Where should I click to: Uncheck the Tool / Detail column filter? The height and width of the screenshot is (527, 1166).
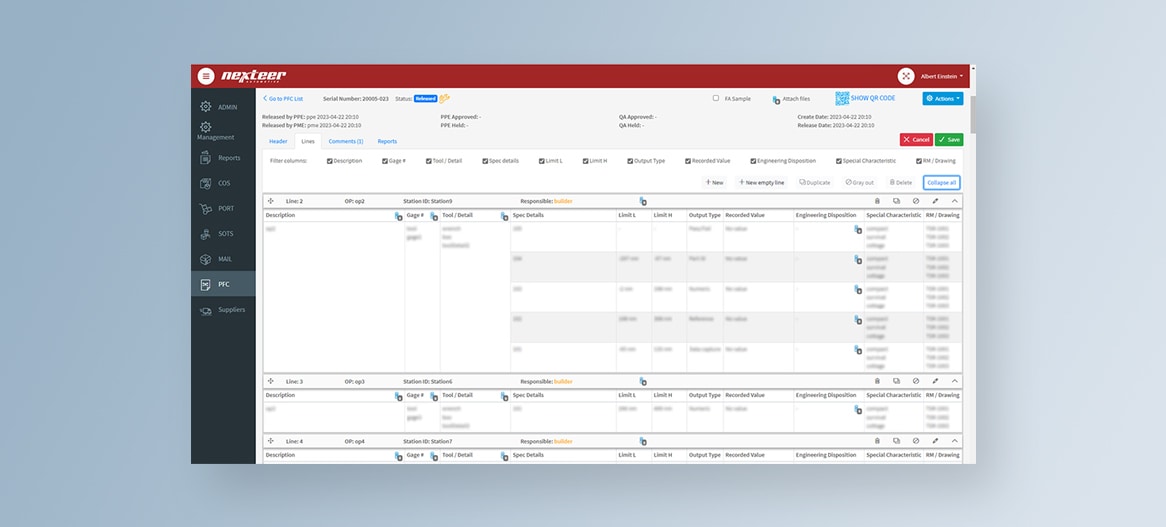pos(429,161)
